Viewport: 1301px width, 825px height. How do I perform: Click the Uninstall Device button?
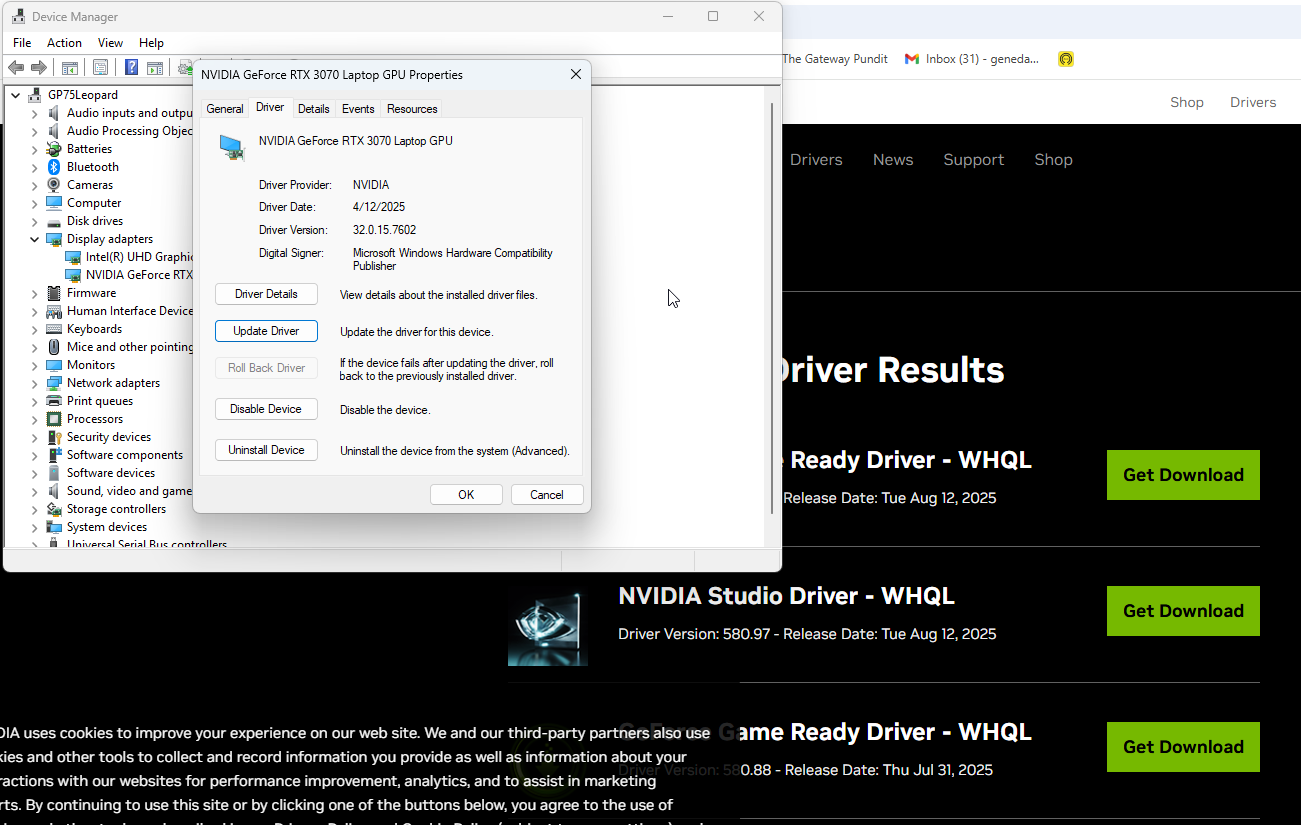click(266, 450)
